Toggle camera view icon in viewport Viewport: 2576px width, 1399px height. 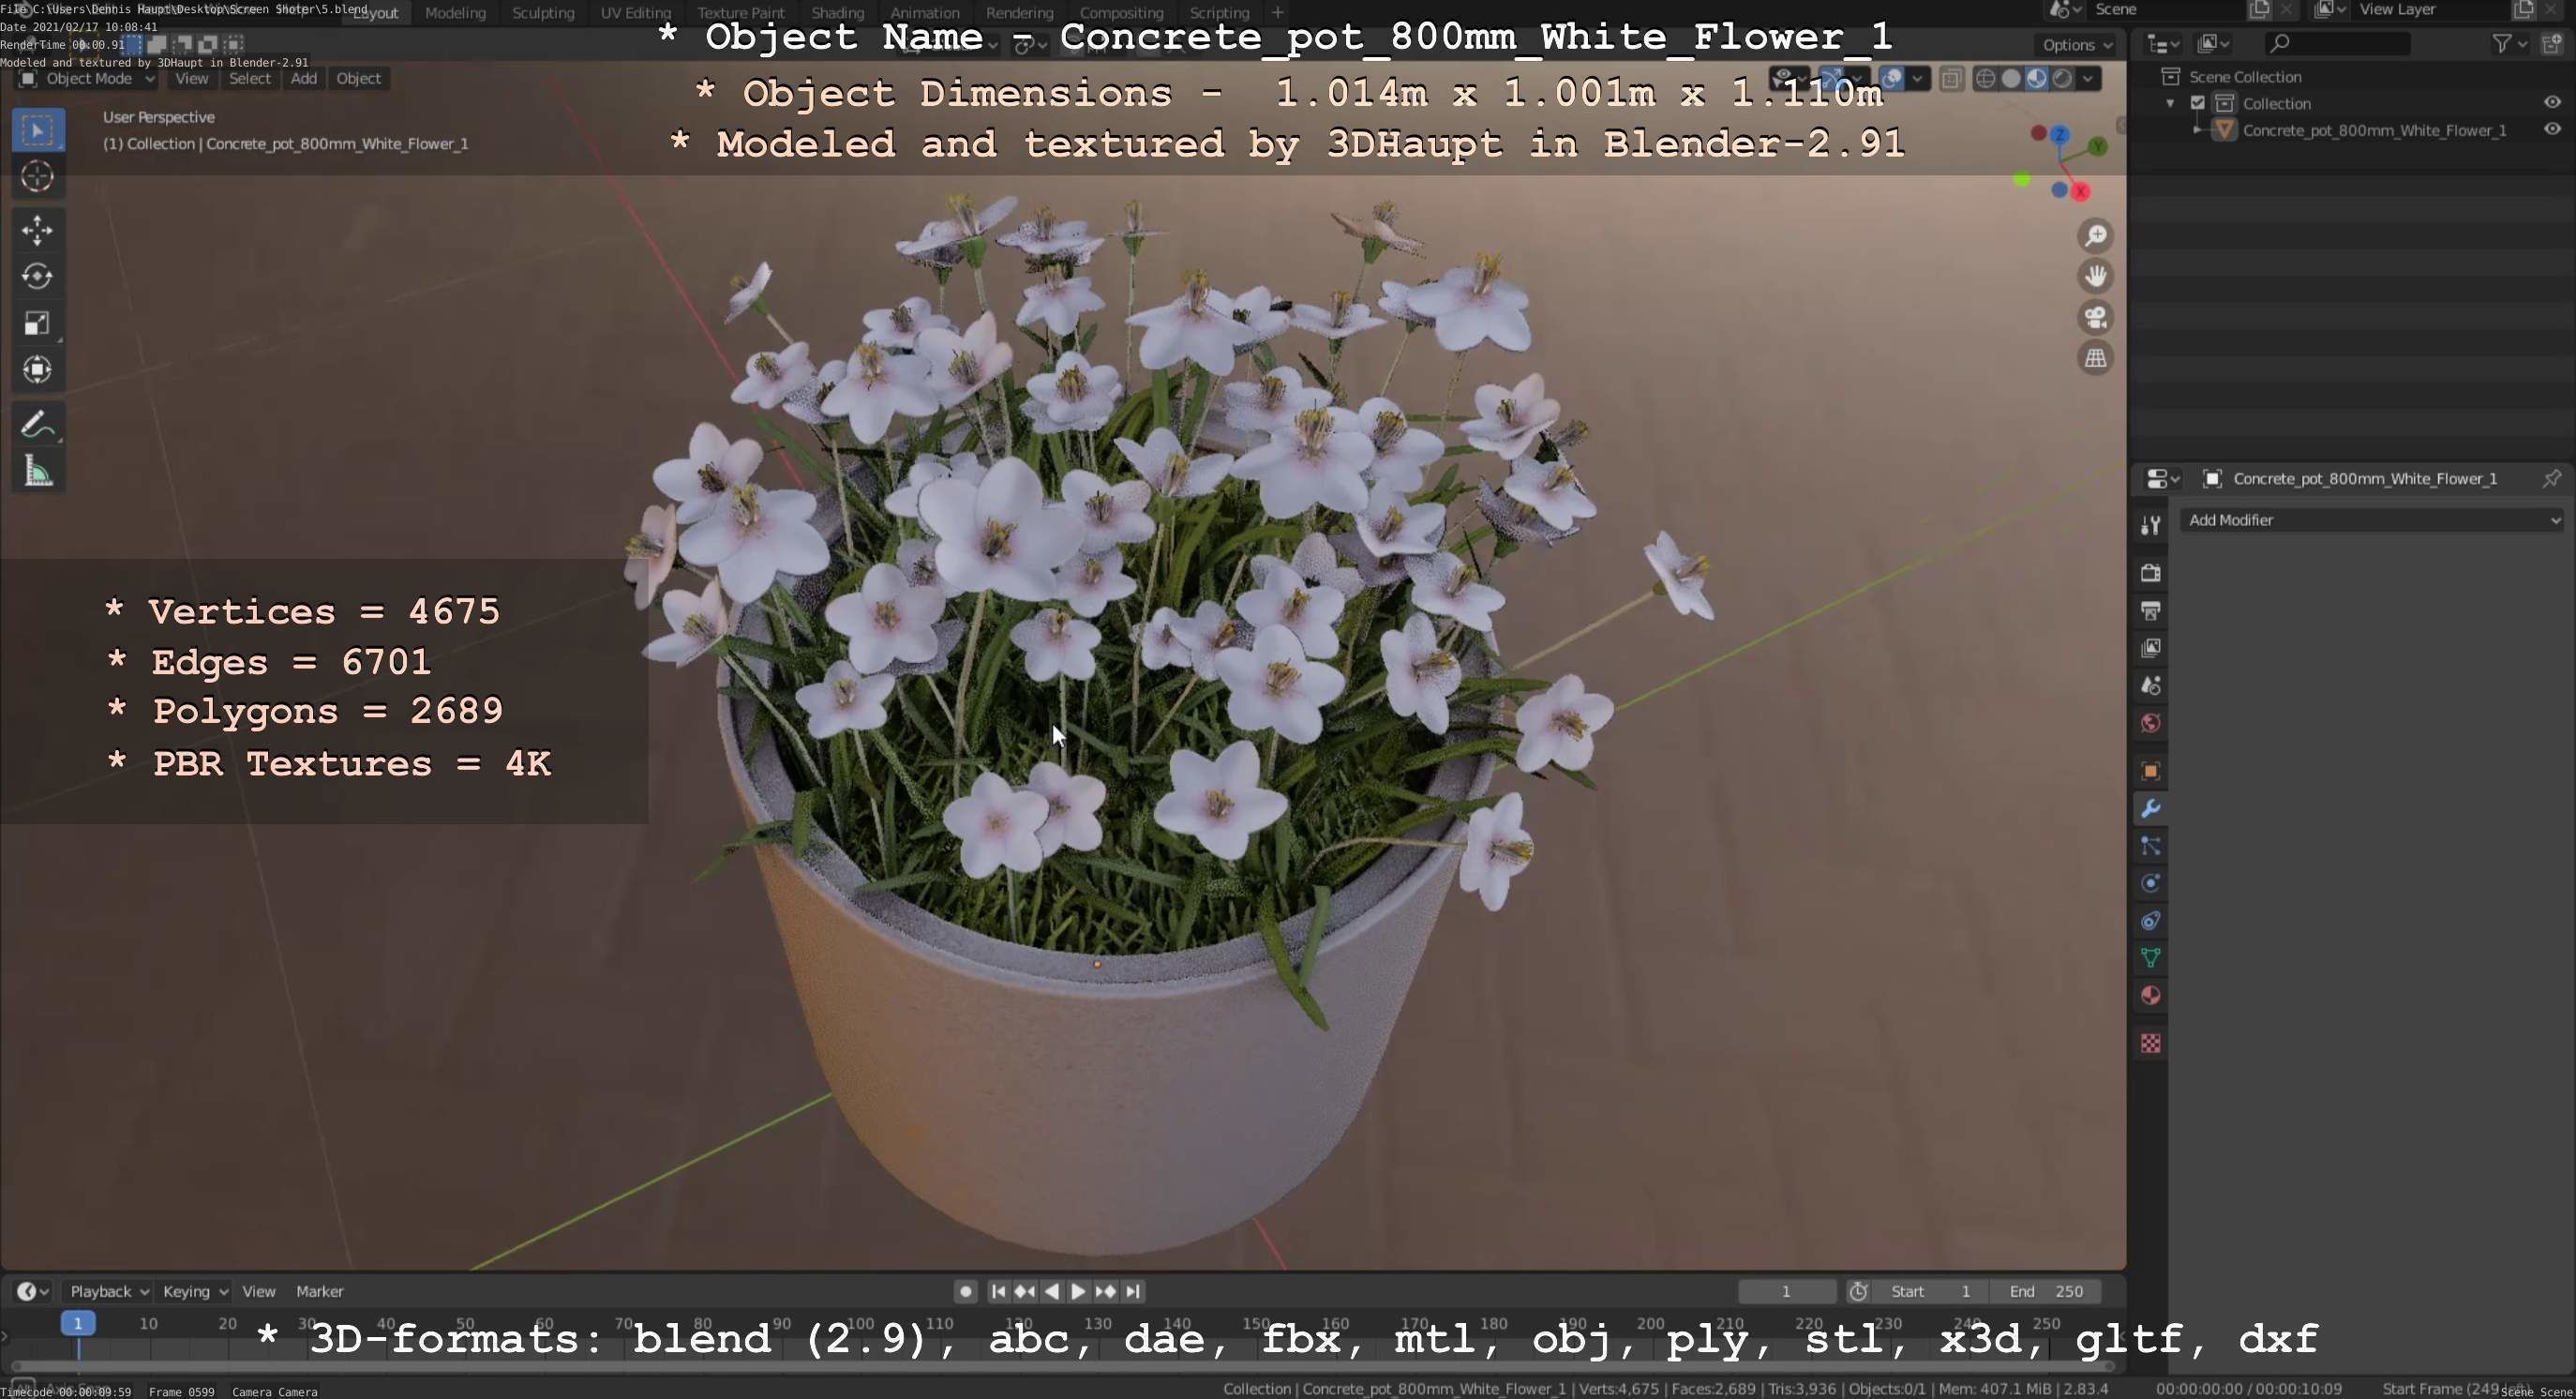(x=2095, y=317)
